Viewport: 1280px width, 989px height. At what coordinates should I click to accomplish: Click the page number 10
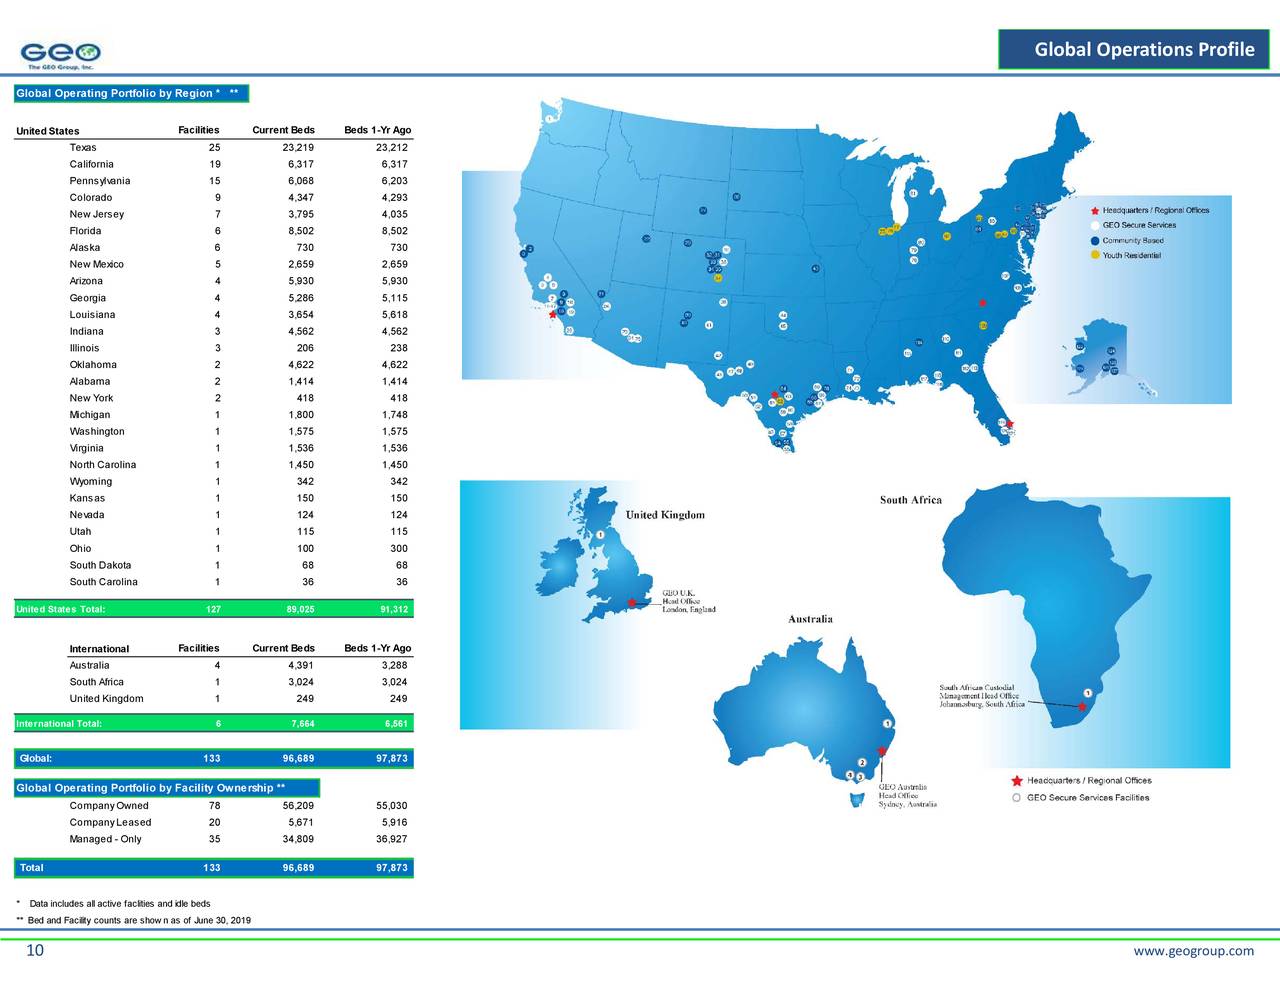click(x=35, y=951)
